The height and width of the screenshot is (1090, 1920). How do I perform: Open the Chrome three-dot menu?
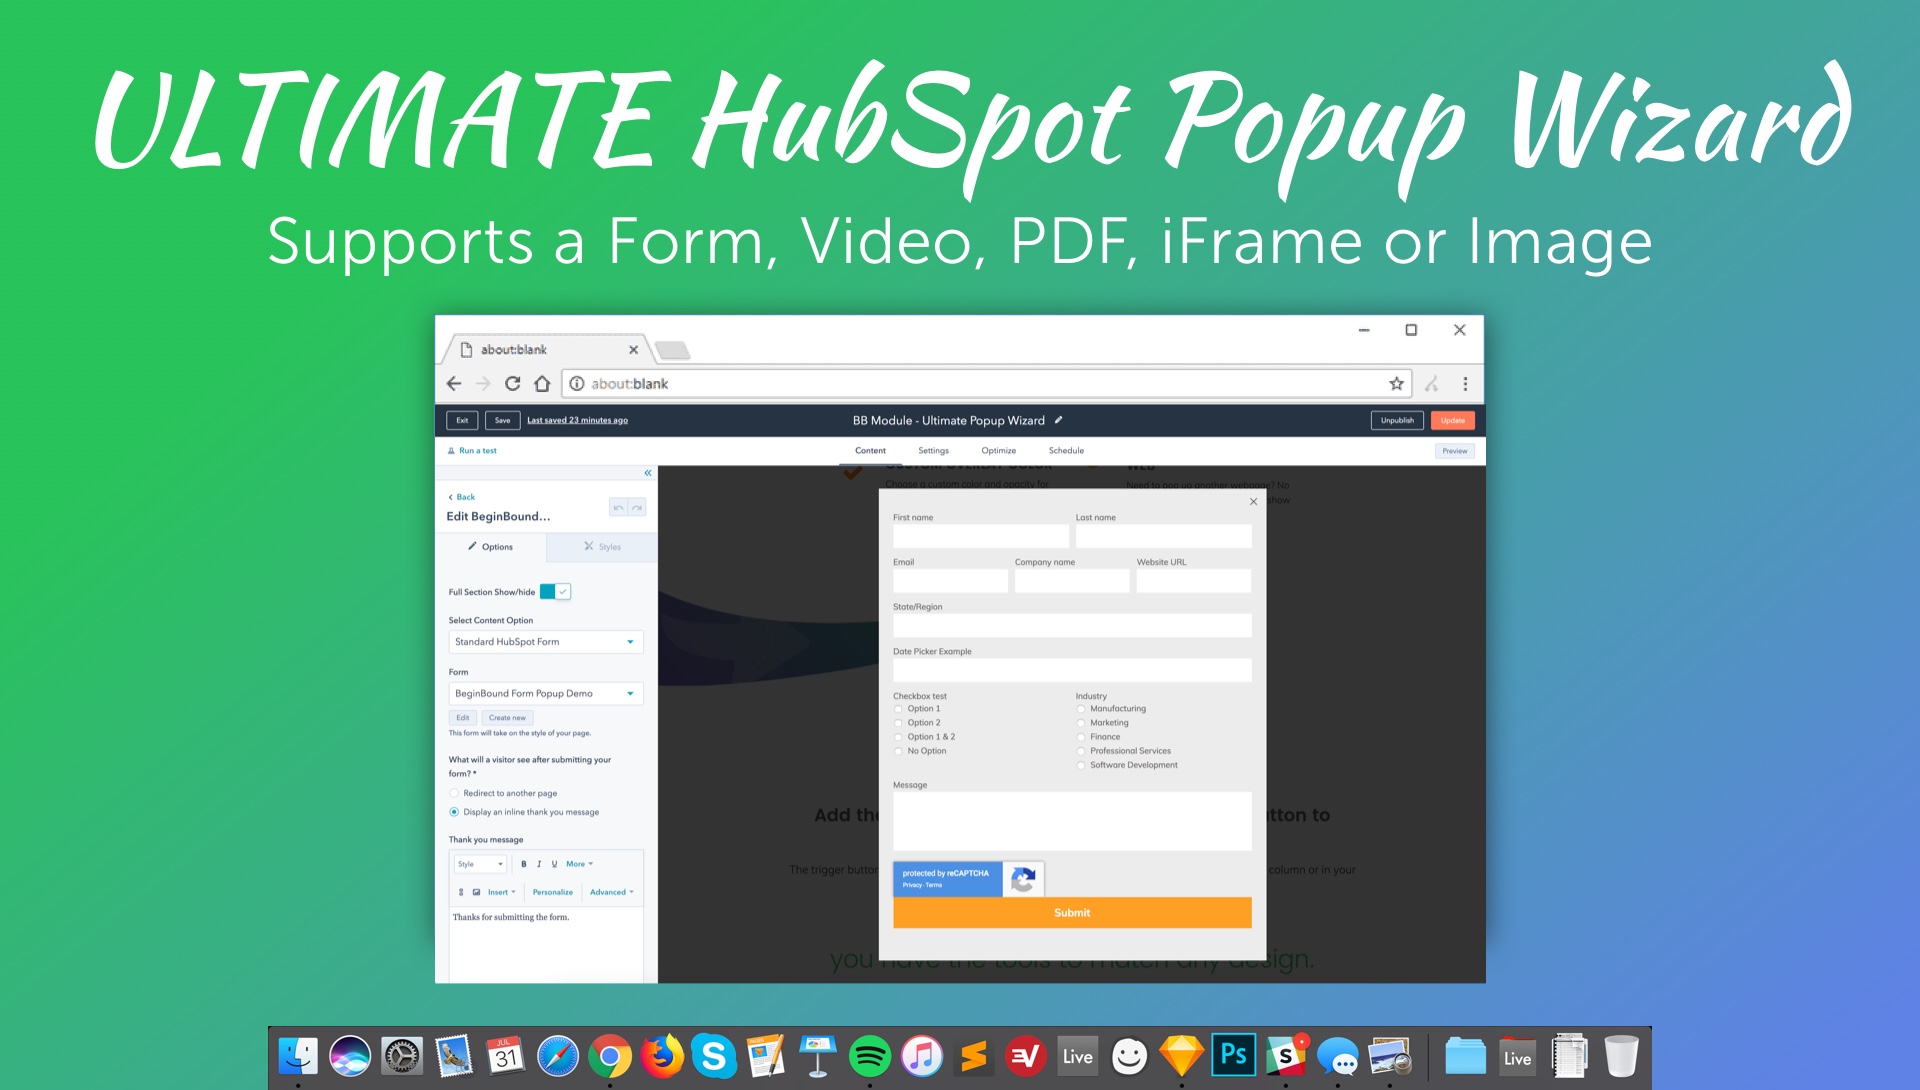click(1465, 384)
